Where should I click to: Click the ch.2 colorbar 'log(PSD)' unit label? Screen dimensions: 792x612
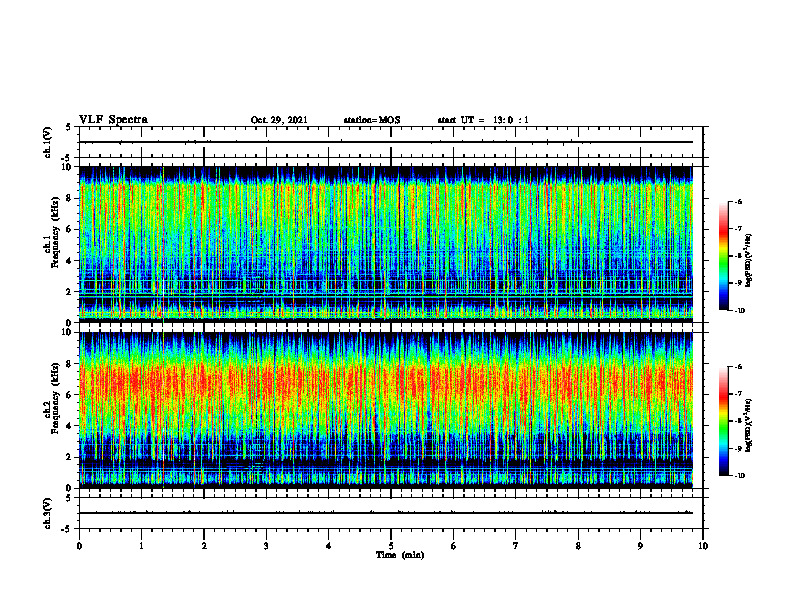pyautogui.click(x=749, y=426)
